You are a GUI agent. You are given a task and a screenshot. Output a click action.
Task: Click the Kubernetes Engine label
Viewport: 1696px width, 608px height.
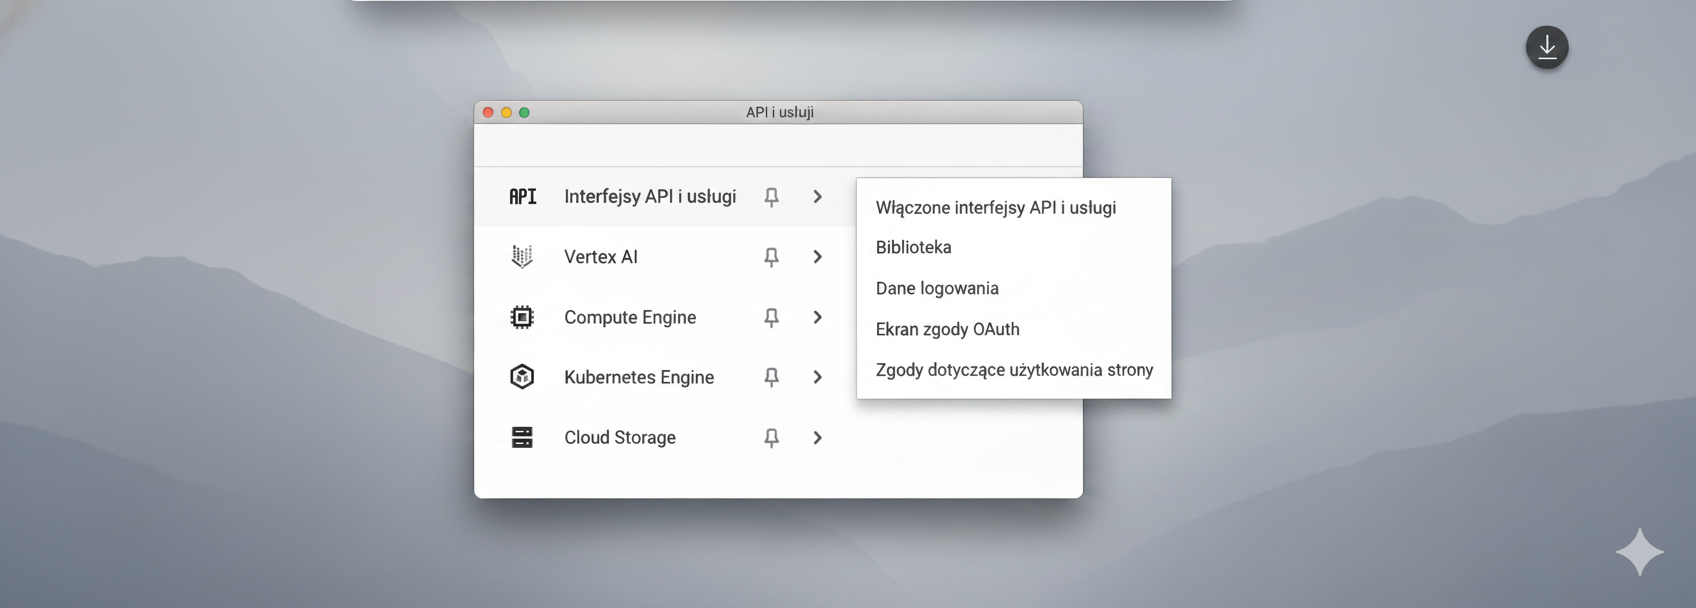point(639,377)
